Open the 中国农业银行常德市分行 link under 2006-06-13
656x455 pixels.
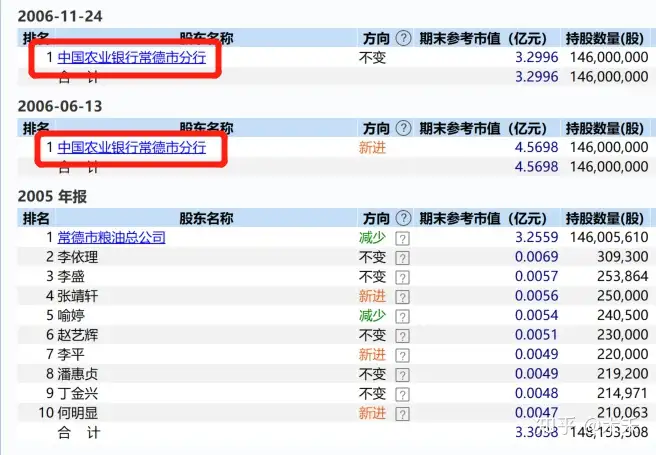point(131,147)
